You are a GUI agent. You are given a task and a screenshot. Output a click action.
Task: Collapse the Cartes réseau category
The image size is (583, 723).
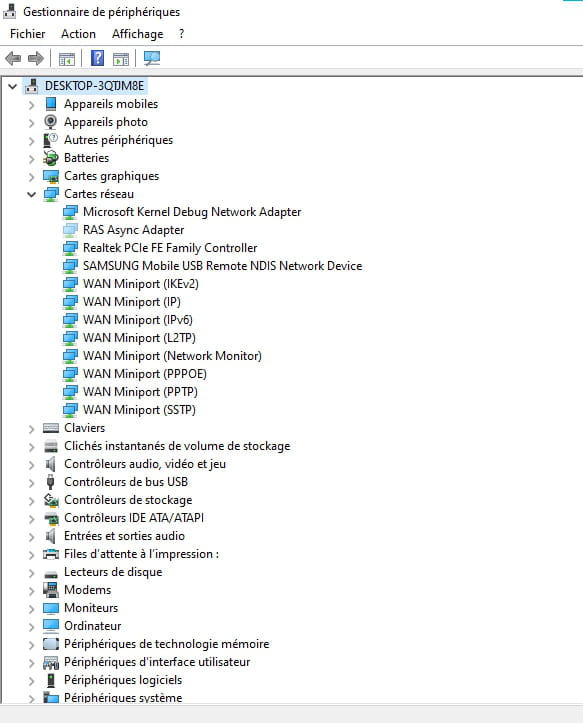click(x=31, y=194)
